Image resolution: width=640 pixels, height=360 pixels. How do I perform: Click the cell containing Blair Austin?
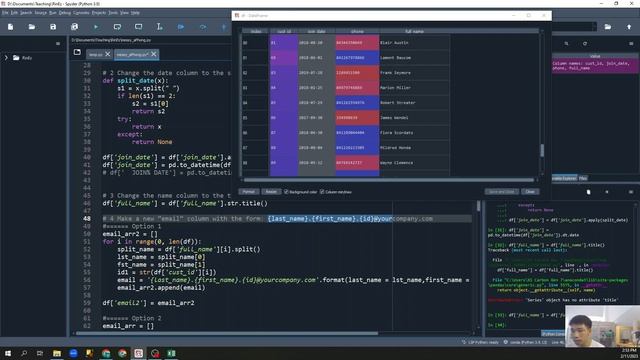[x=415, y=42]
